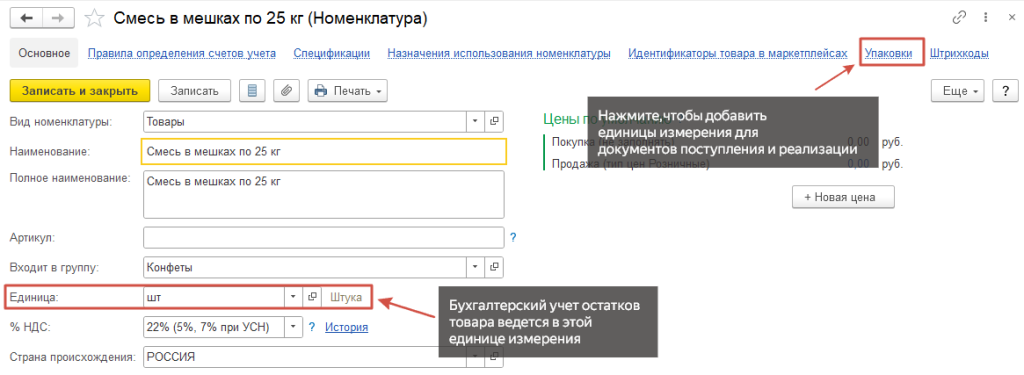Expand the % НДС dropdown arrow
The image size is (1024, 375).
pos(293,326)
